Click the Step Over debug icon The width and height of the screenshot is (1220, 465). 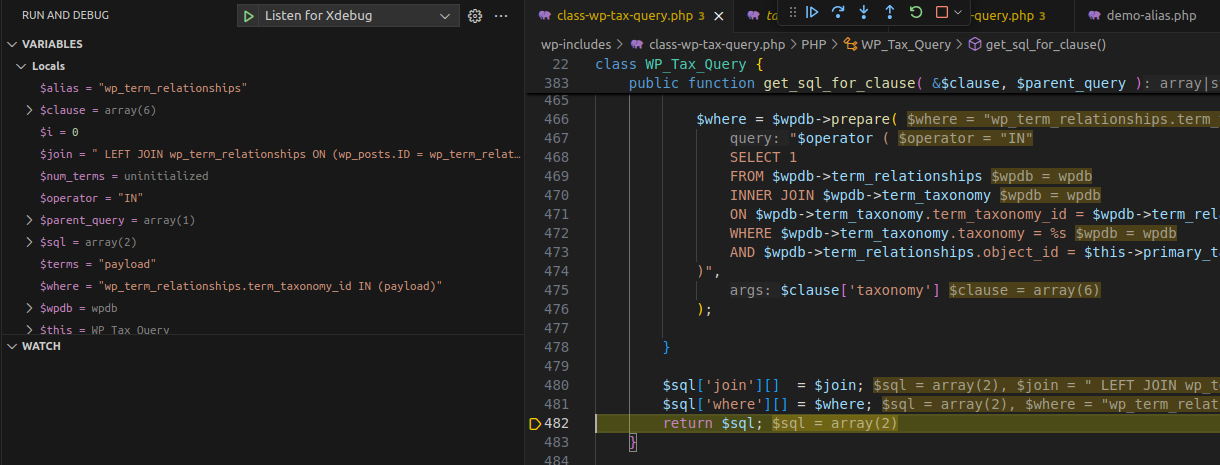click(x=838, y=12)
